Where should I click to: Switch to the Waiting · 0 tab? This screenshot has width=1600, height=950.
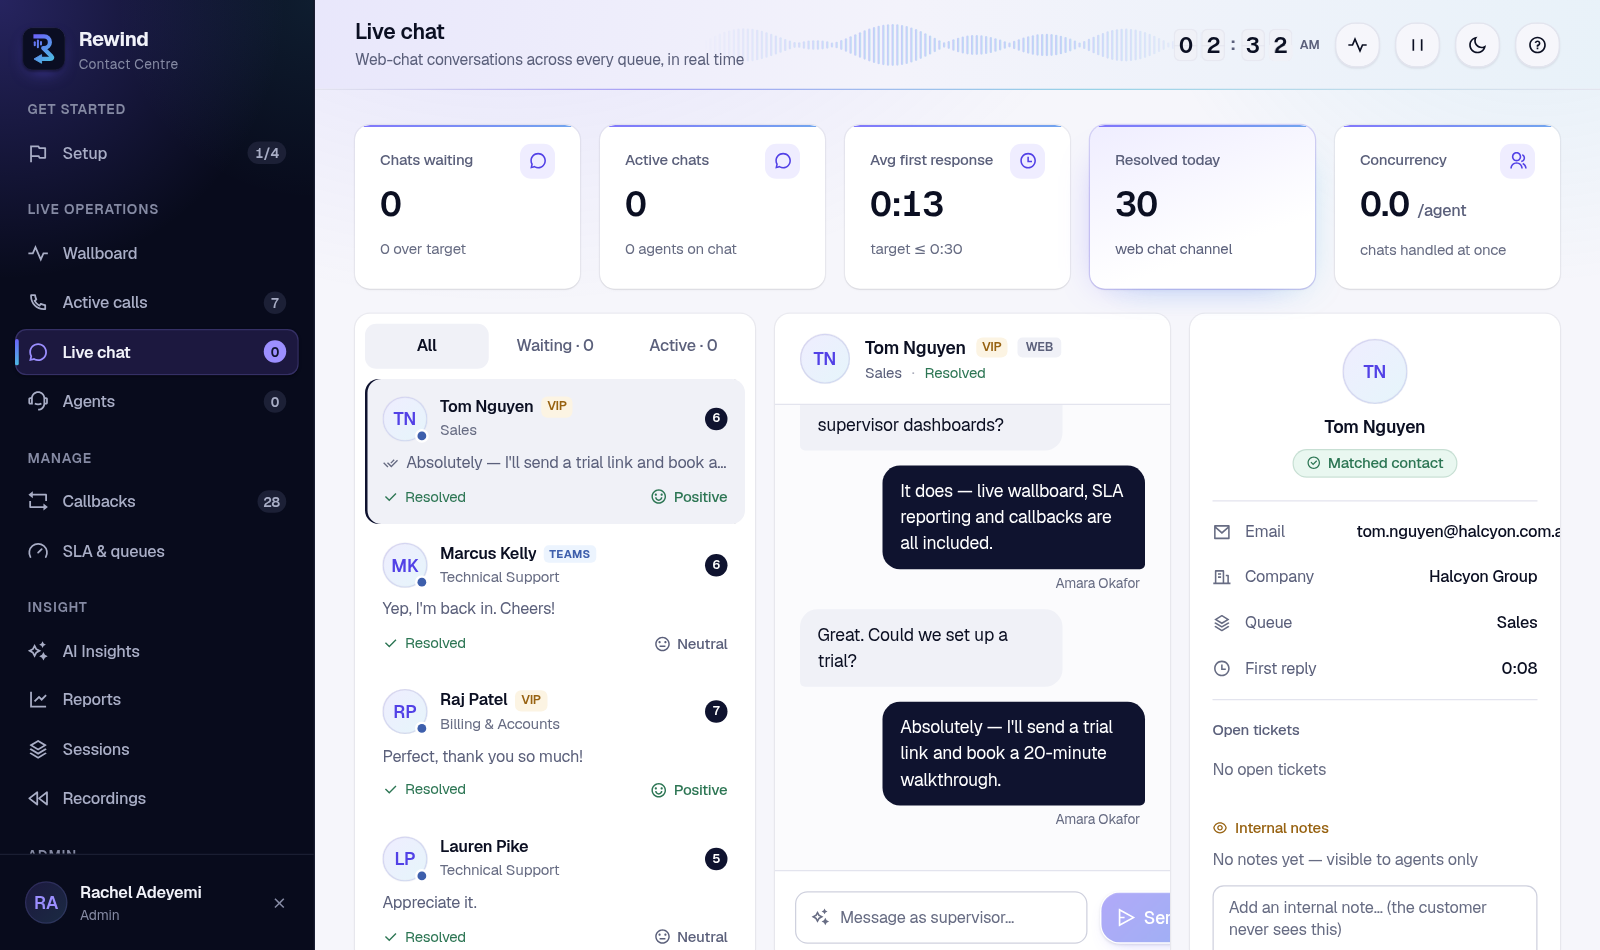[555, 345]
